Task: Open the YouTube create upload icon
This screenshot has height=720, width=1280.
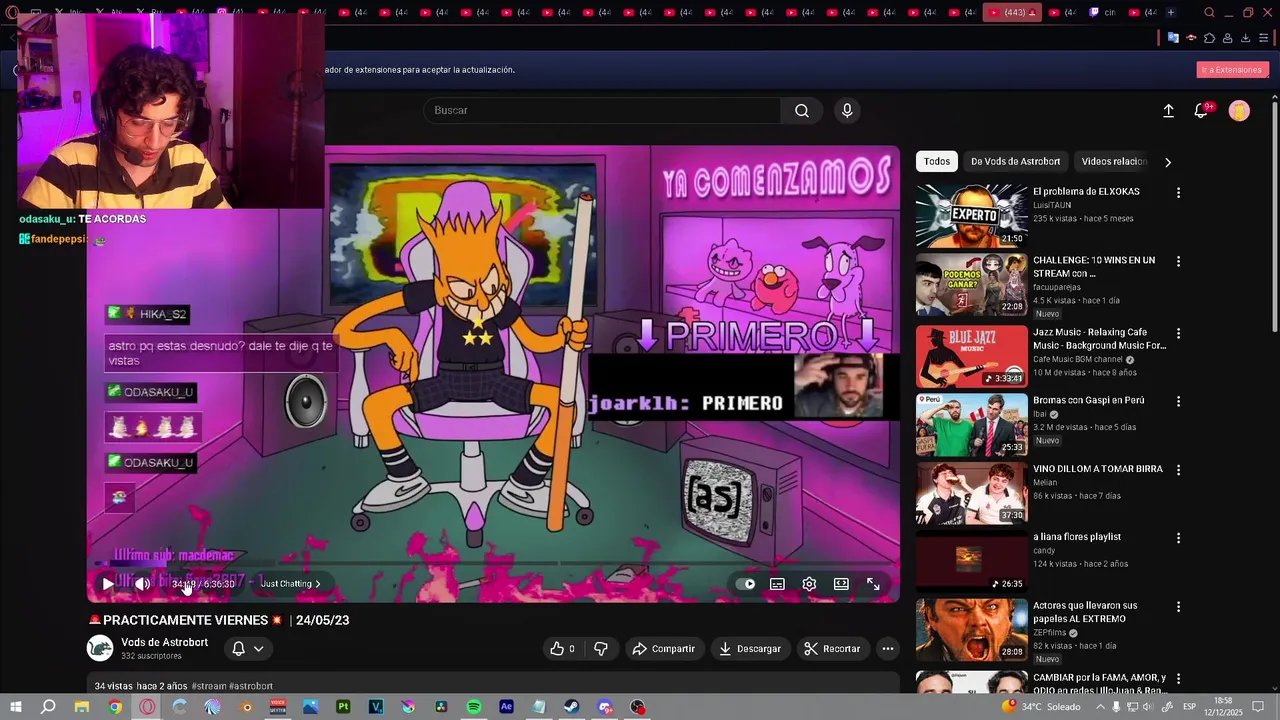Action: pos(1168,111)
